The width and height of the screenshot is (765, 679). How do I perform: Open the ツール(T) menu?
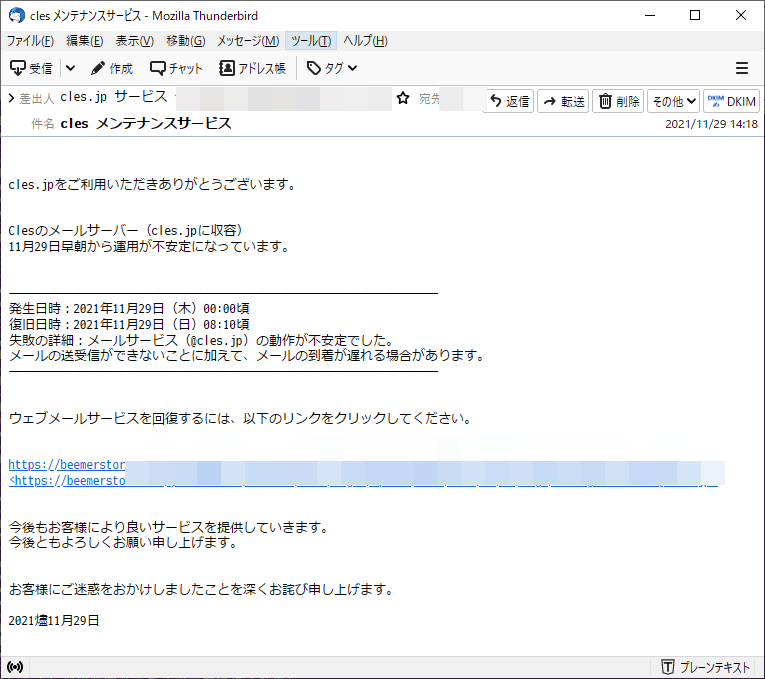click(311, 41)
